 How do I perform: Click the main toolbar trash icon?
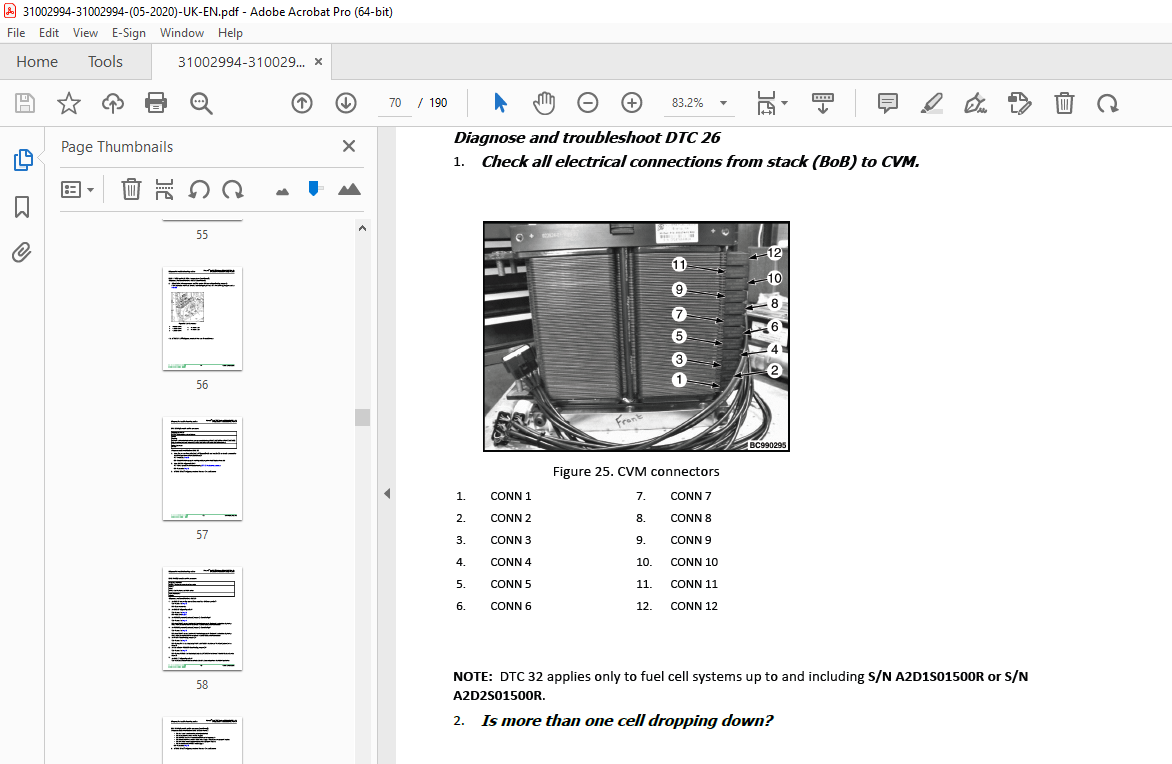(x=1064, y=103)
